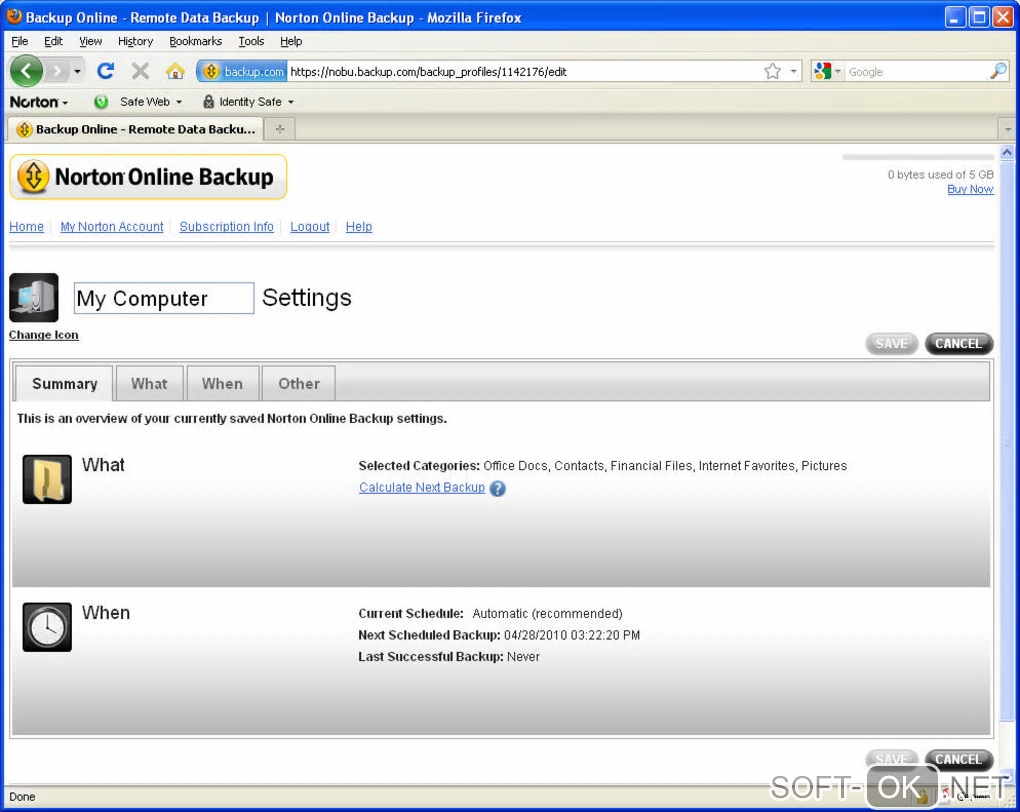Open the Bookmarks menu
The image size is (1020, 812).
coord(195,41)
